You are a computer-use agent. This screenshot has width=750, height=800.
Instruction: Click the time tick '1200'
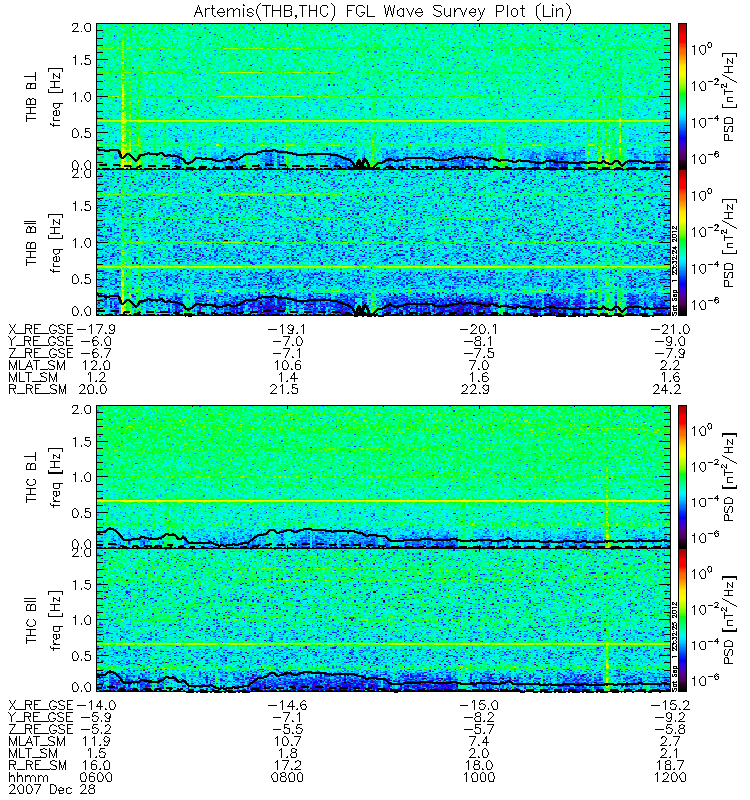pos(670,778)
